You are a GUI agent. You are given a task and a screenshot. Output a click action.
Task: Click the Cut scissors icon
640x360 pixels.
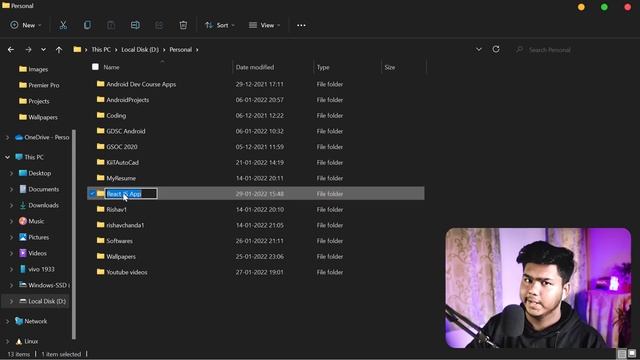click(x=63, y=25)
